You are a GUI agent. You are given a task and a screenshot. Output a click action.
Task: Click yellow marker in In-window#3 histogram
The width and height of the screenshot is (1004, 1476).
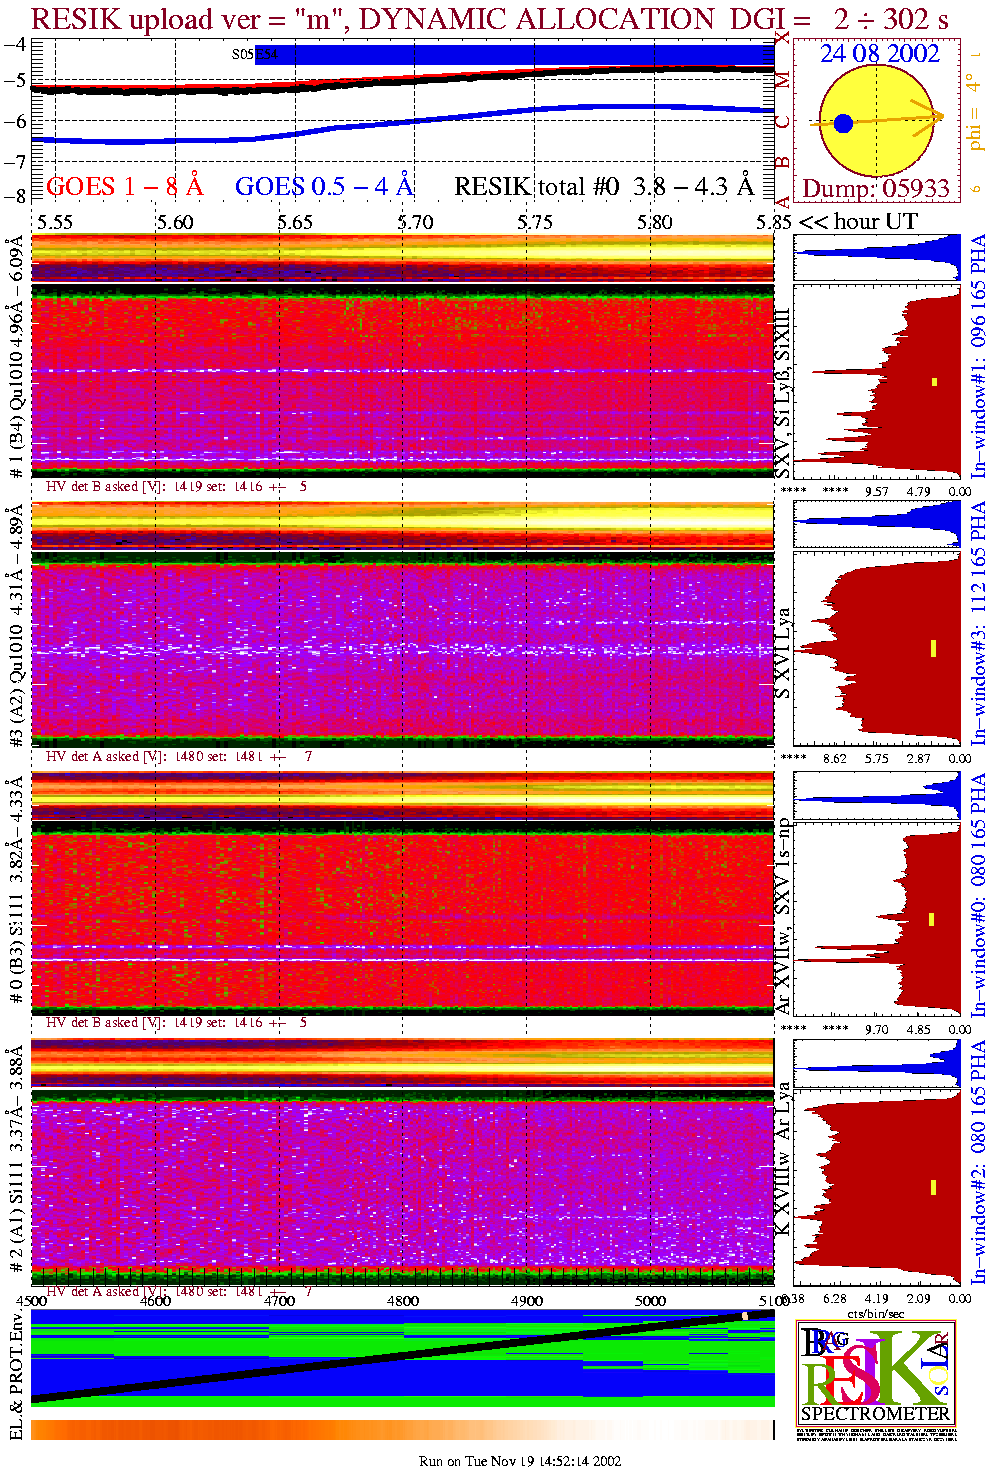point(933,649)
